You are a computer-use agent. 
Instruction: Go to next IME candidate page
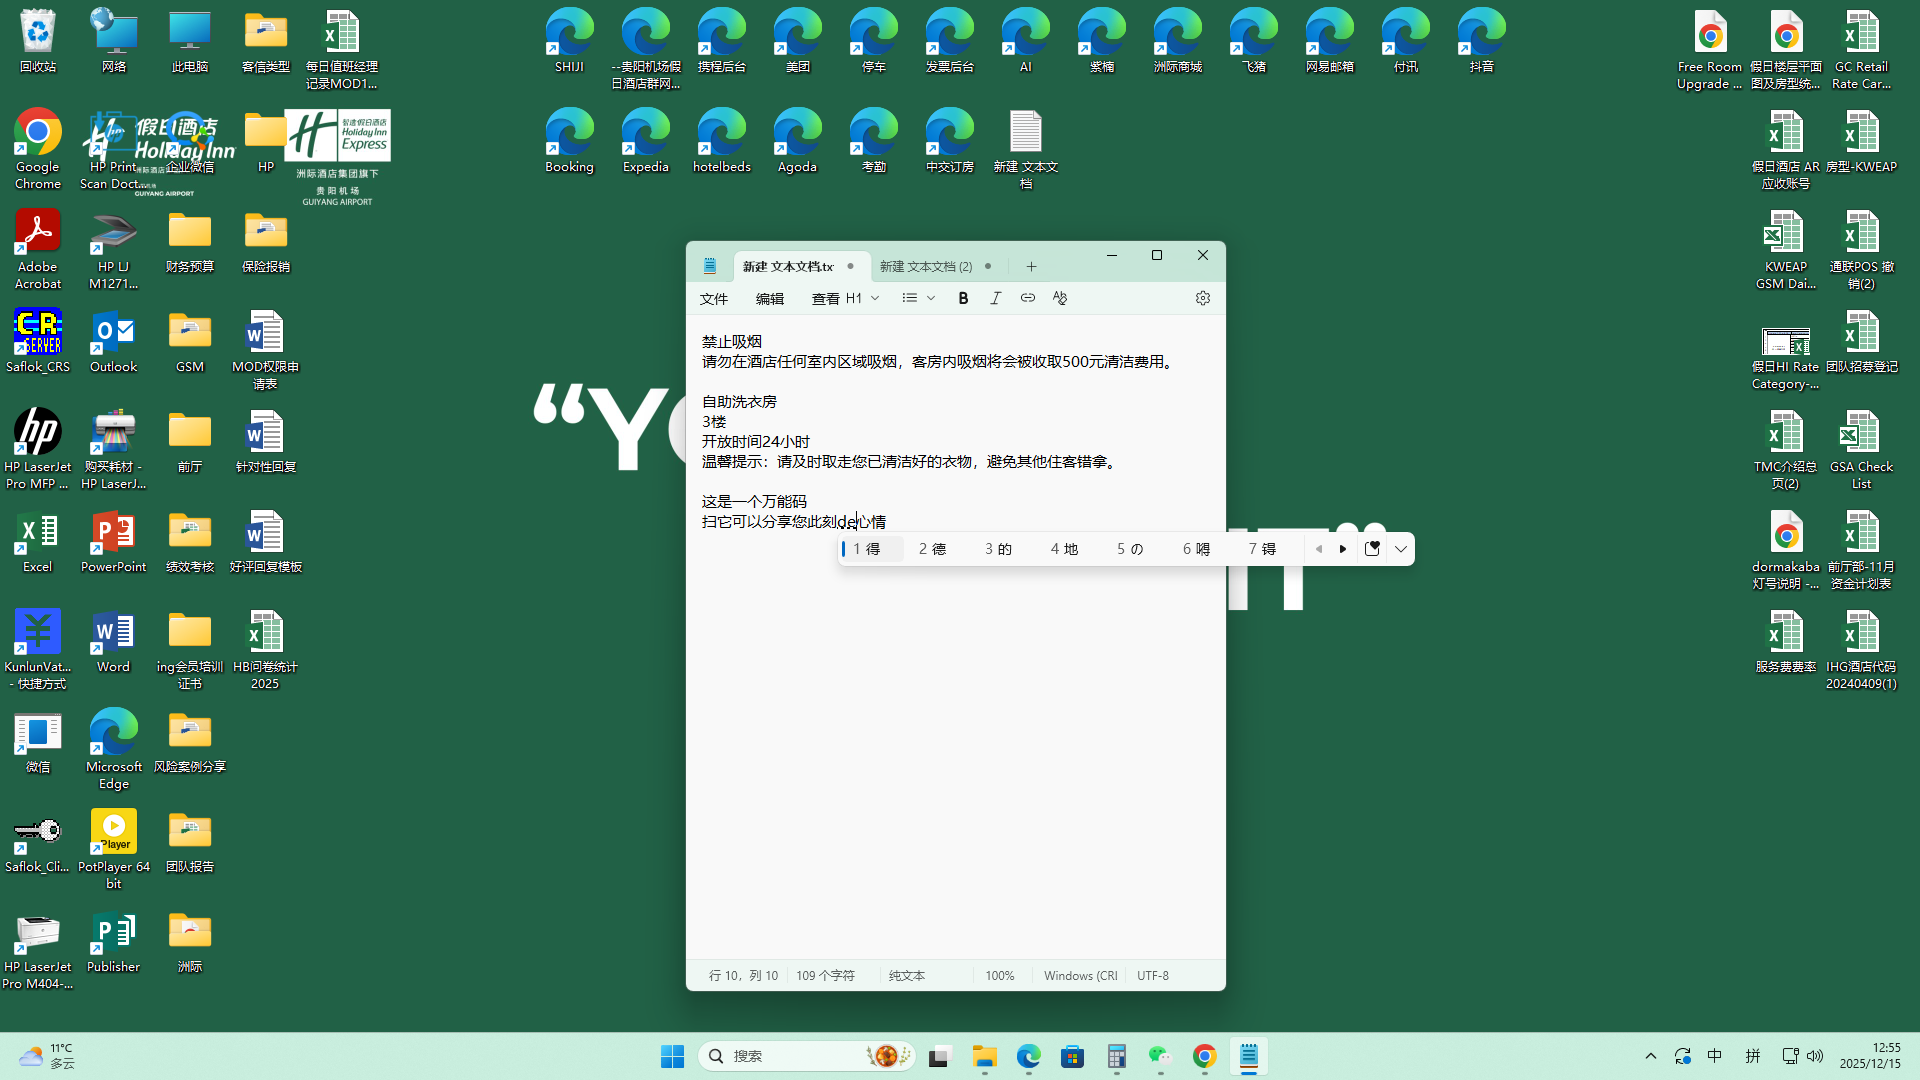click(x=1343, y=549)
